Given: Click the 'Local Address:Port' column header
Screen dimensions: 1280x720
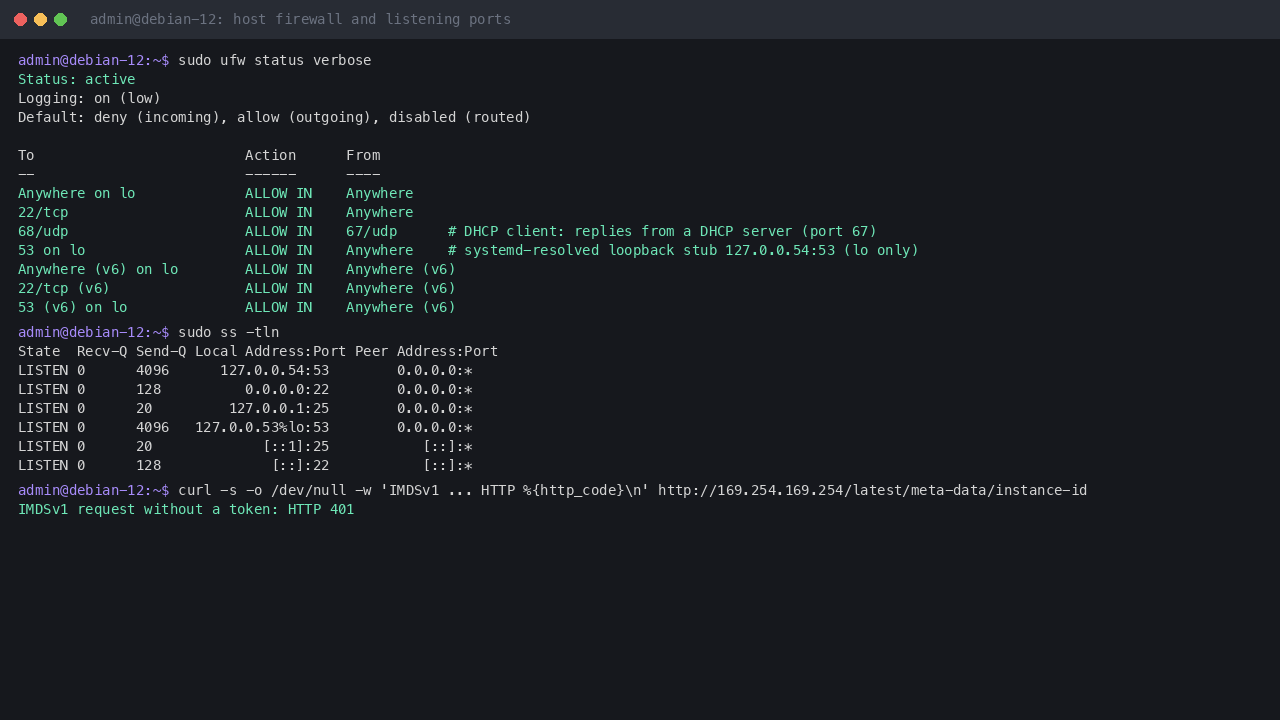Looking at the screenshot, I should [271, 351].
